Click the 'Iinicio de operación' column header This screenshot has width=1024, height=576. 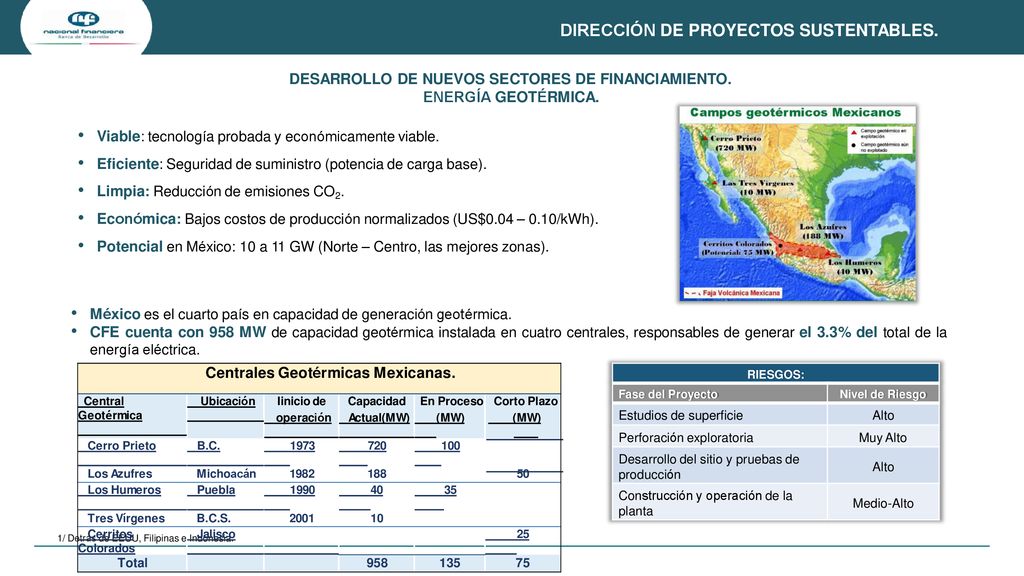pyautogui.click(x=302, y=409)
